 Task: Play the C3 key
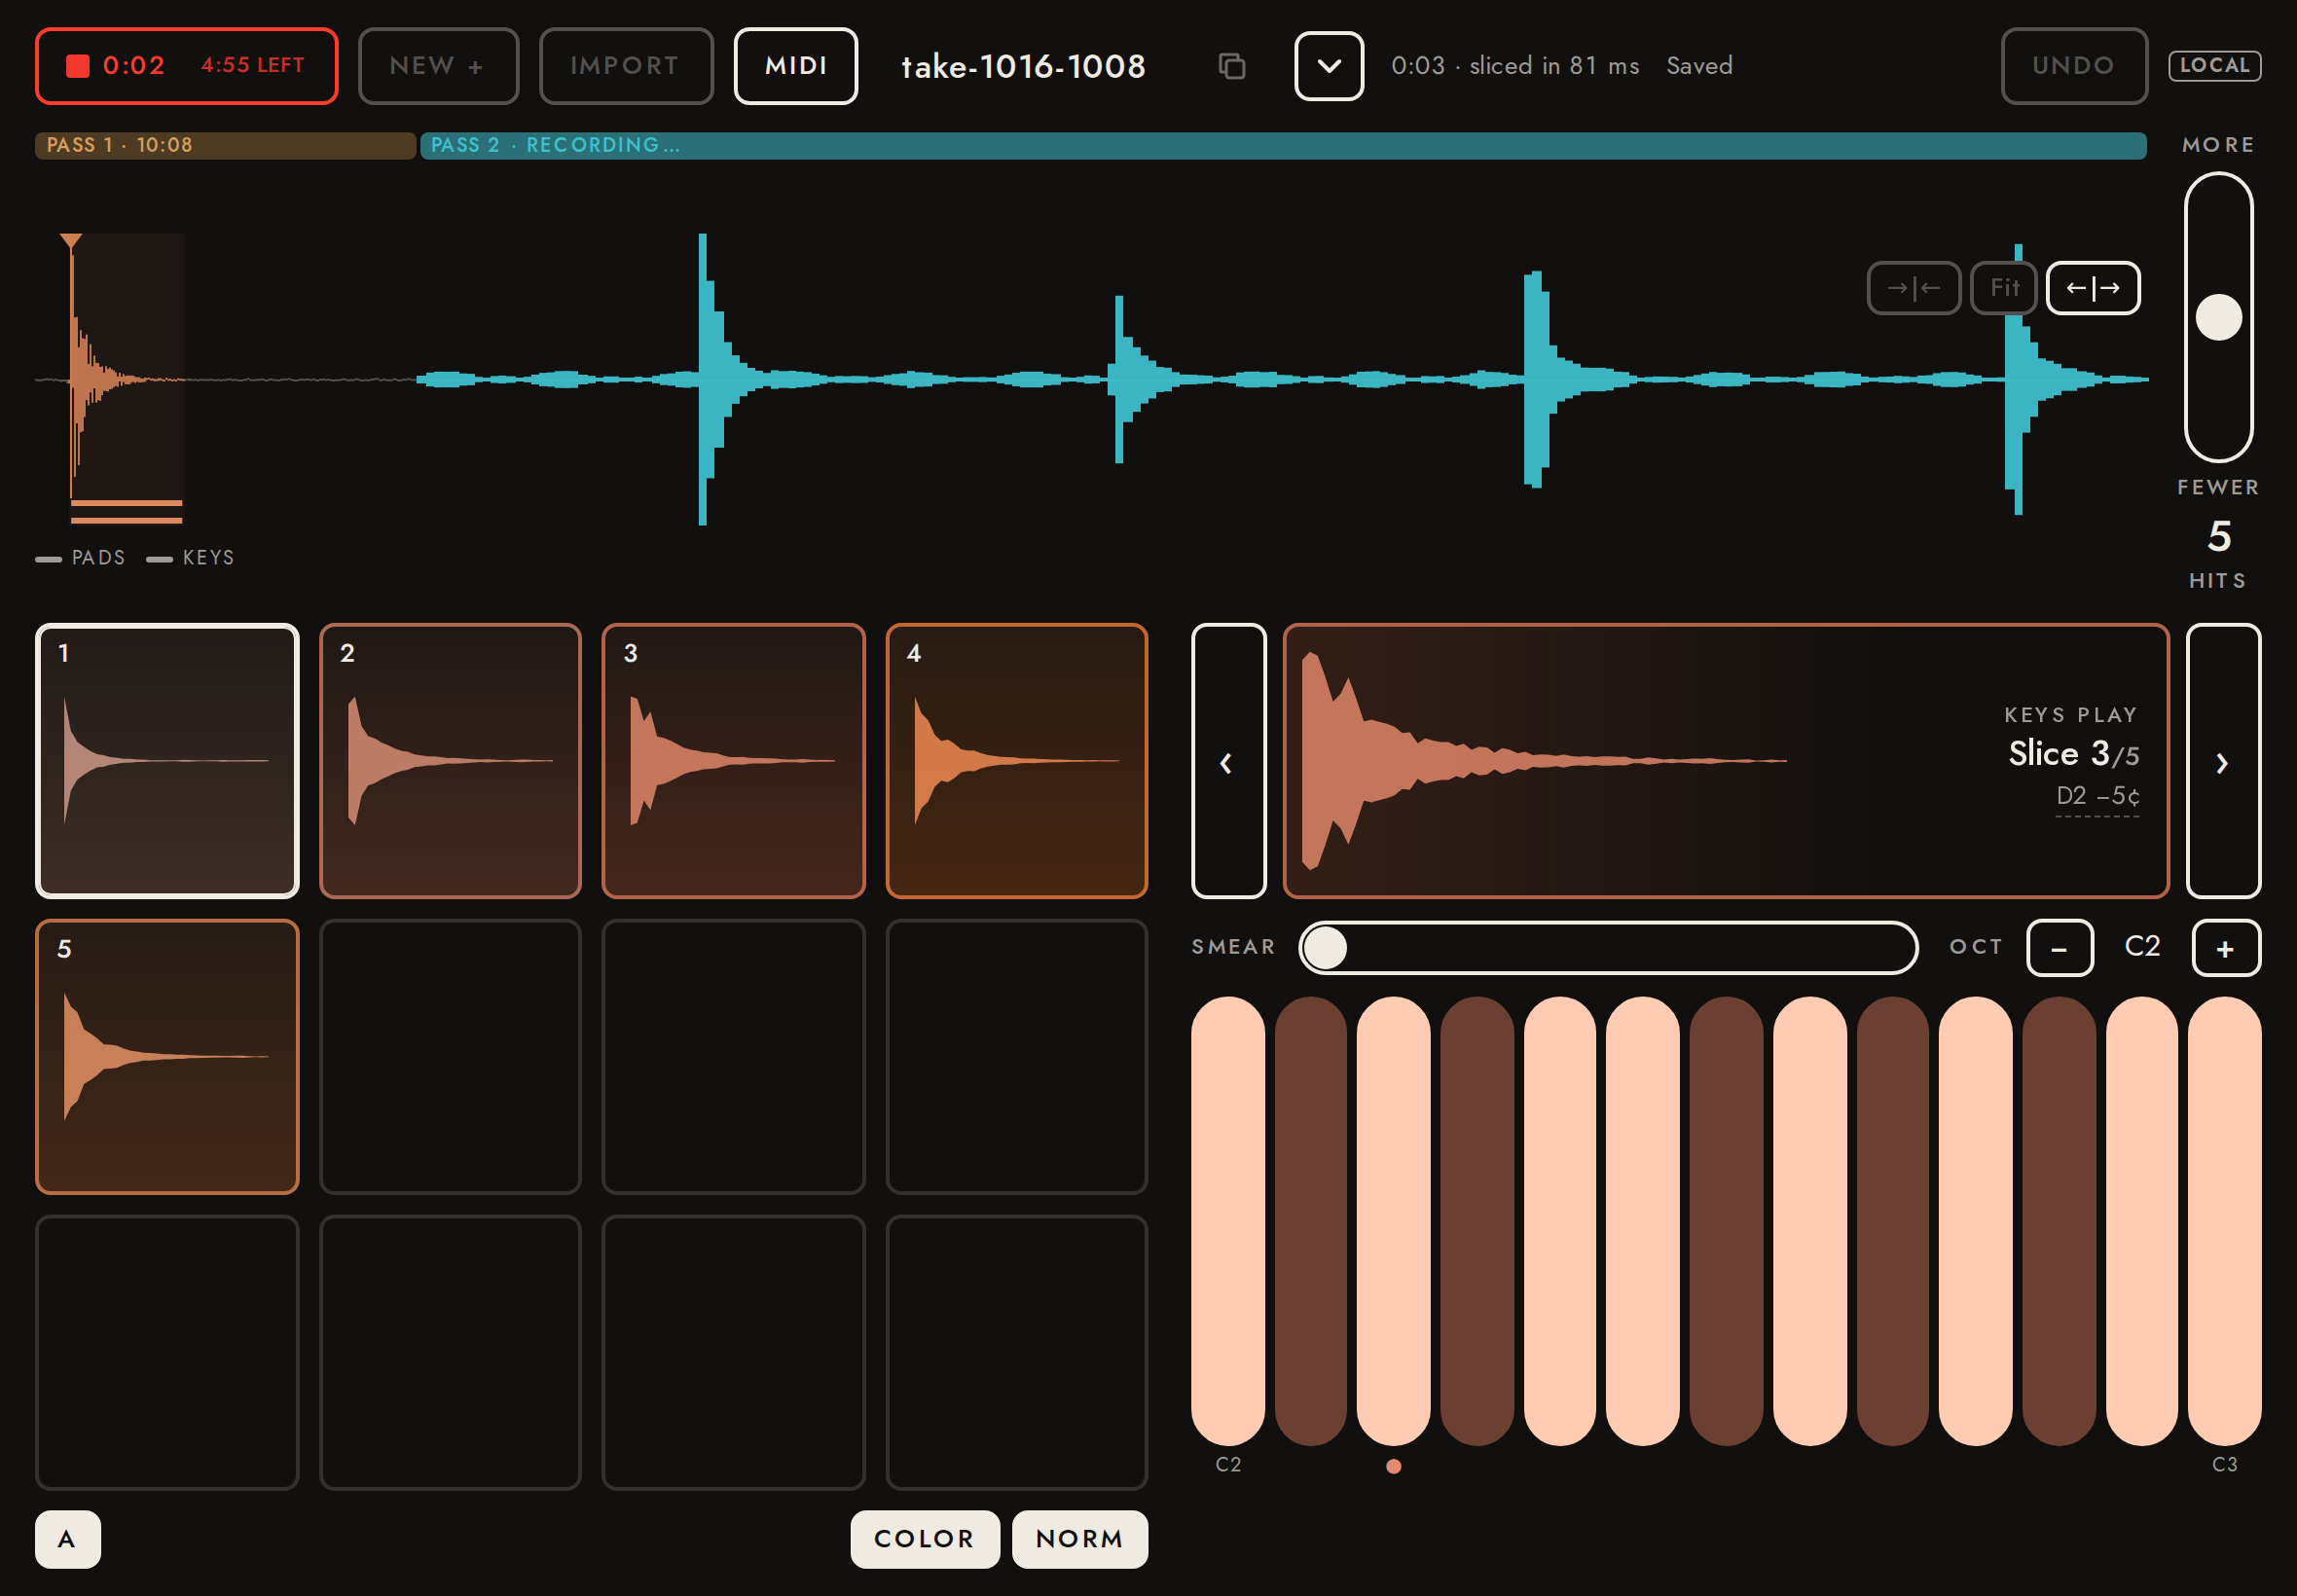click(x=2224, y=1220)
